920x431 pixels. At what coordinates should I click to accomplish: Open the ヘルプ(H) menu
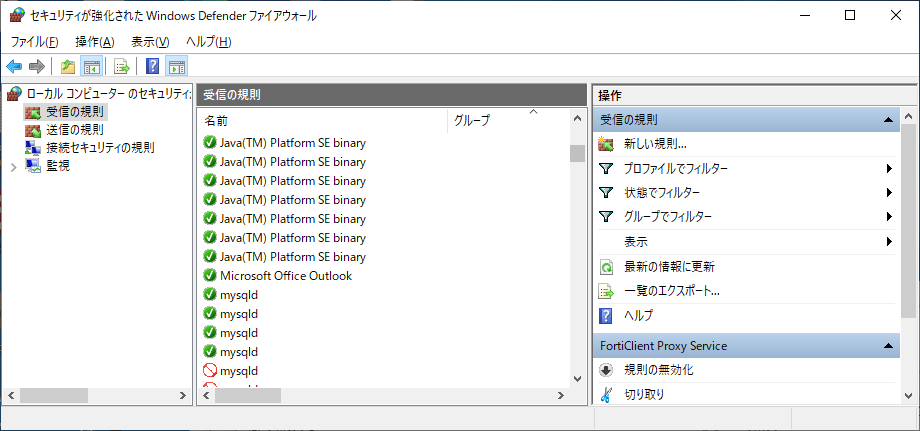tap(209, 42)
